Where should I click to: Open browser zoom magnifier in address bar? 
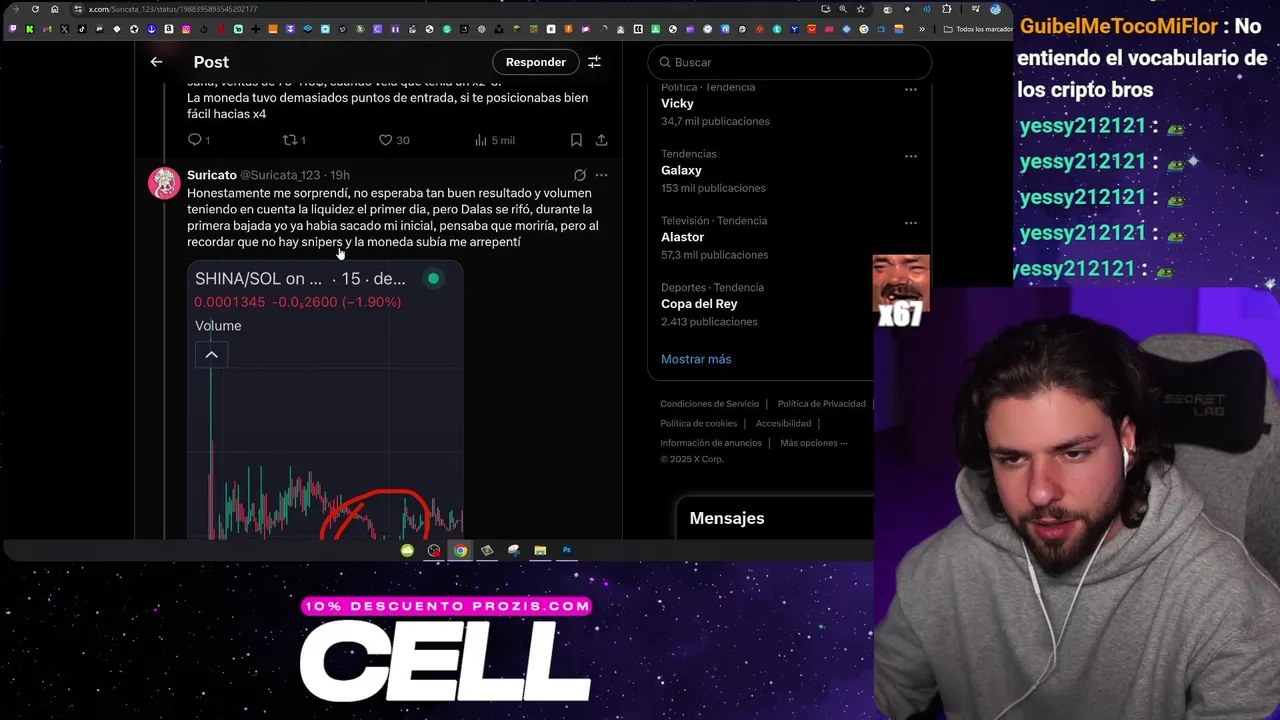click(x=842, y=9)
